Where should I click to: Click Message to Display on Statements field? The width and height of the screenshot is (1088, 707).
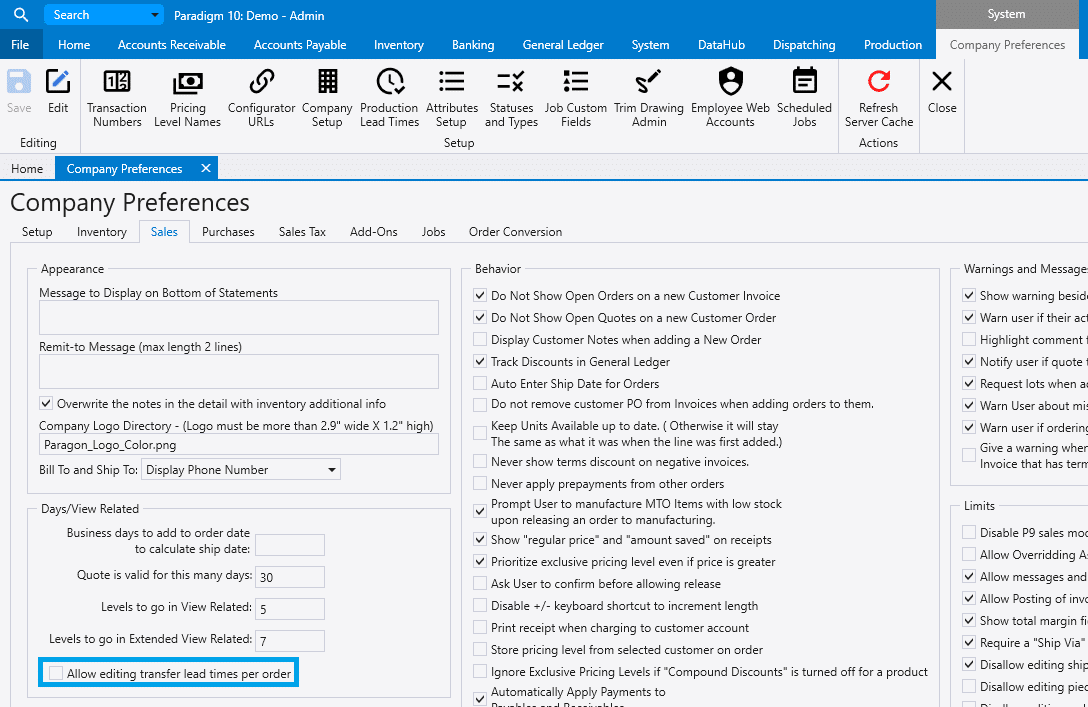[x=239, y=318]
